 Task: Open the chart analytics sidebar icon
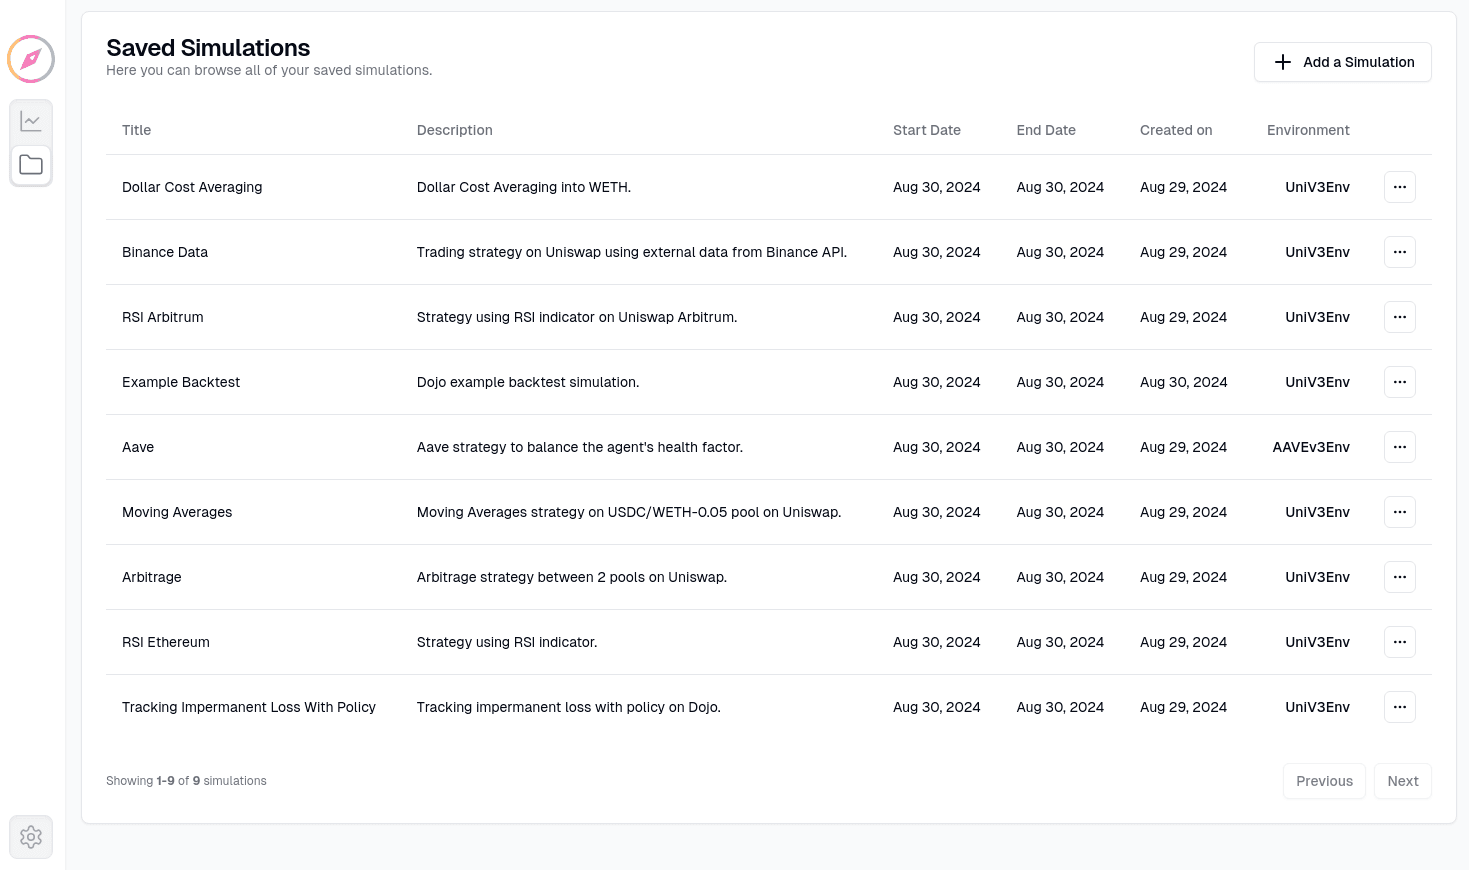[31, 122]
